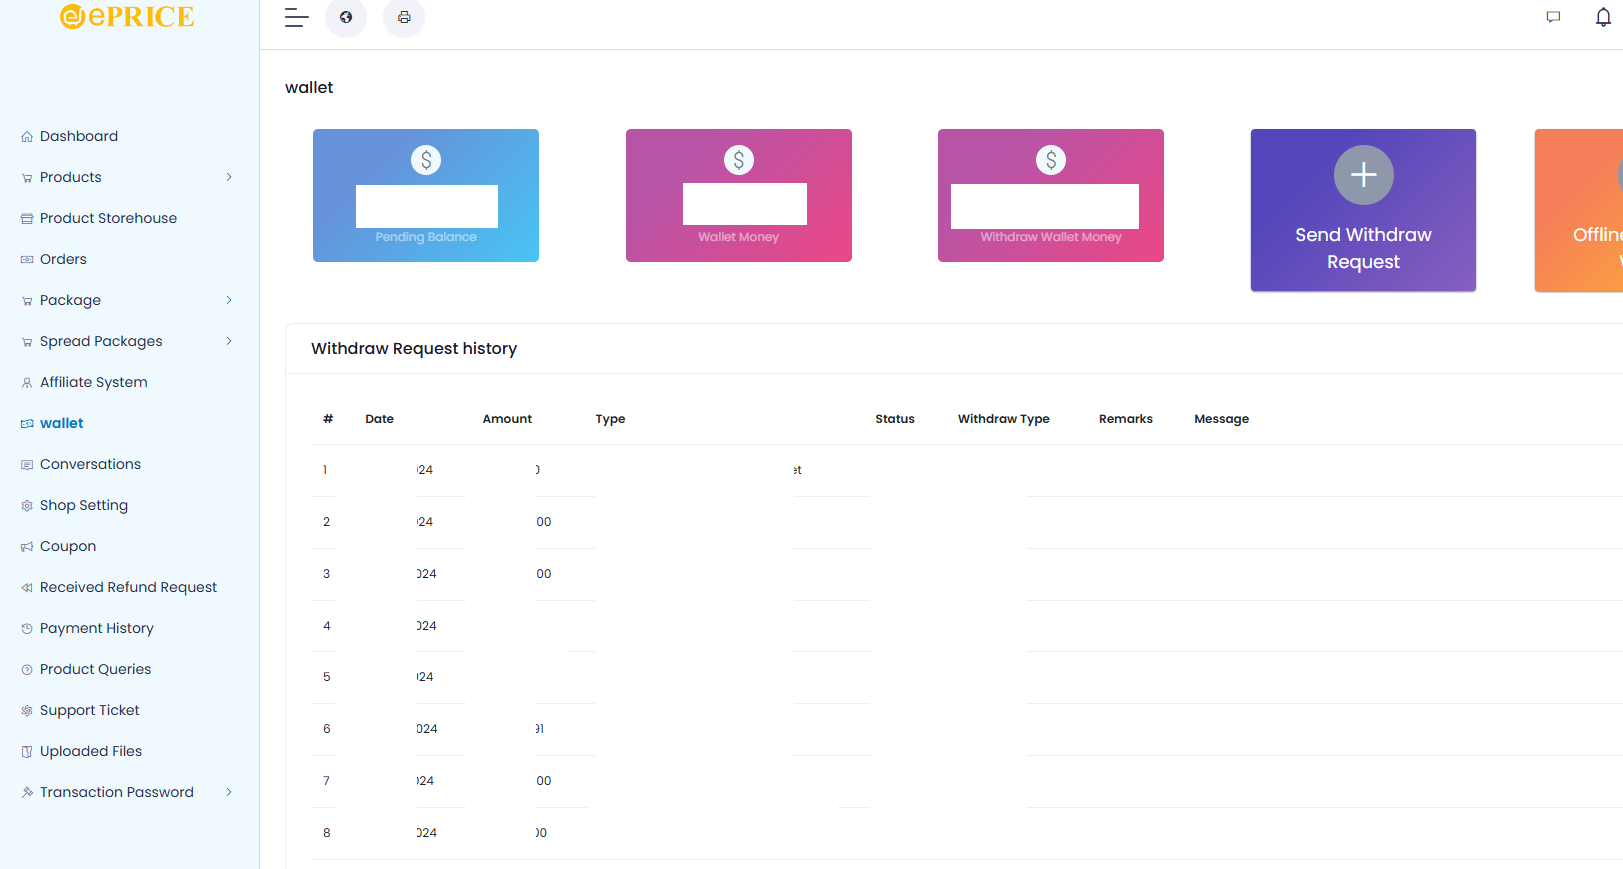The image size is (1623, 869).
Task: Click the dollar icon on Pending Balance card
Action: coord(426,160)
